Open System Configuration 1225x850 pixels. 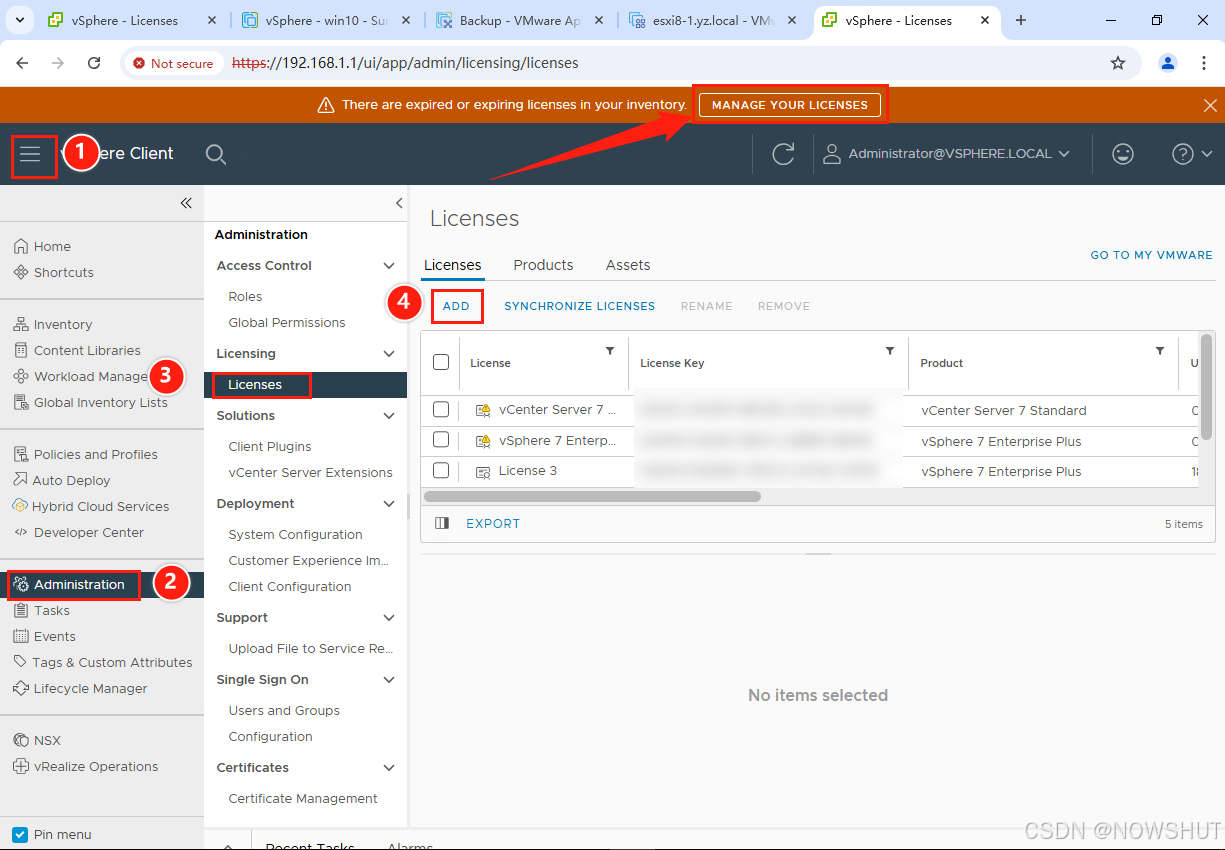coord(295,534)
